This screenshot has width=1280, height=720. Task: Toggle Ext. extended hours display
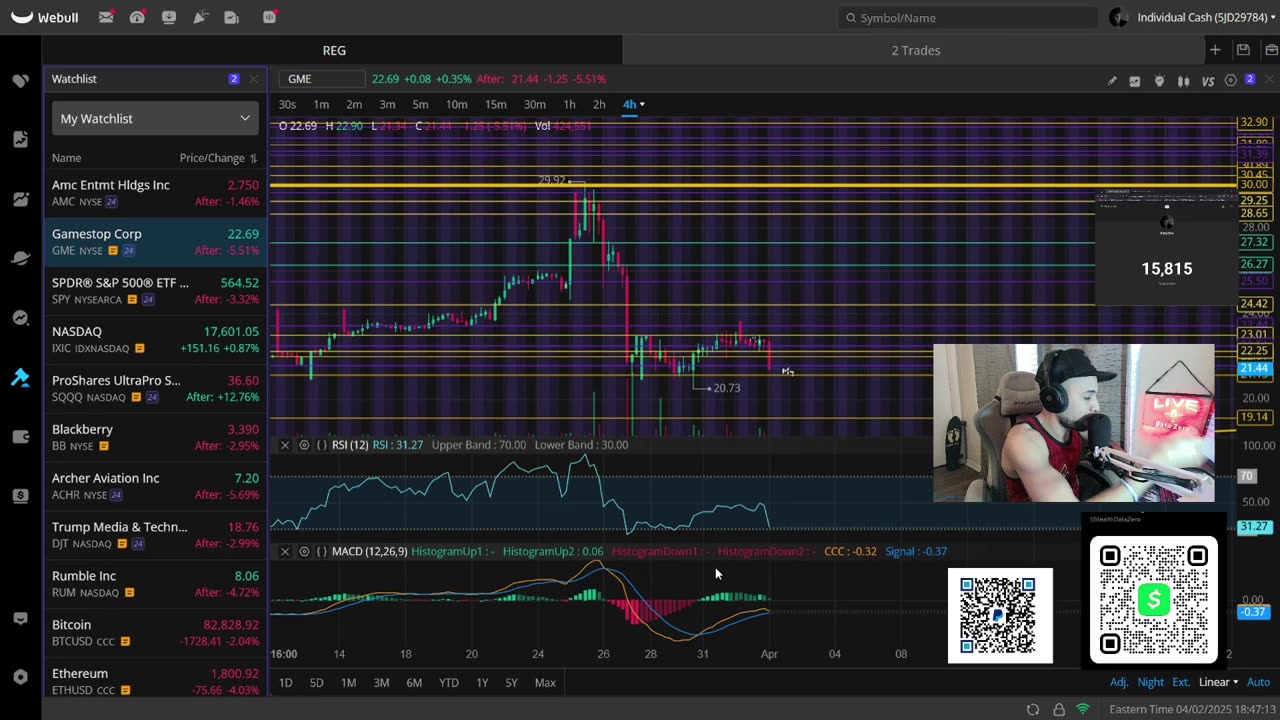[x=1181, y=682]
